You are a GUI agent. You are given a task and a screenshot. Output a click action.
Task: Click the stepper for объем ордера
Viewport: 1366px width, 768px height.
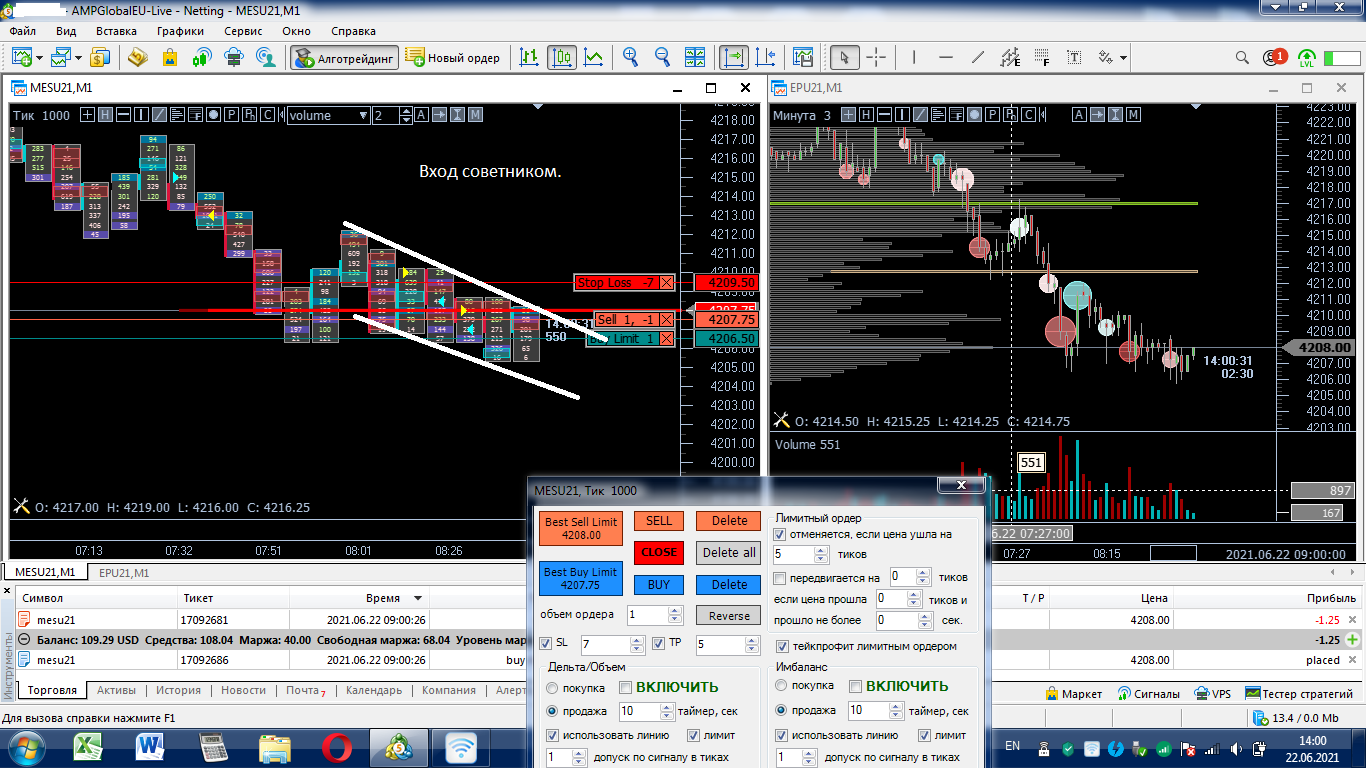pos(674,615)
